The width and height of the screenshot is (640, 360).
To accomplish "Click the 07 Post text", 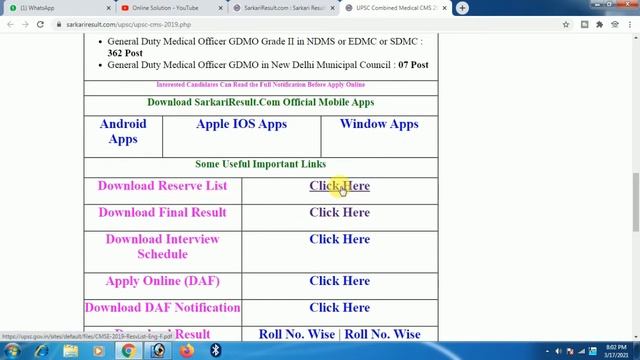I will point(413,65).
